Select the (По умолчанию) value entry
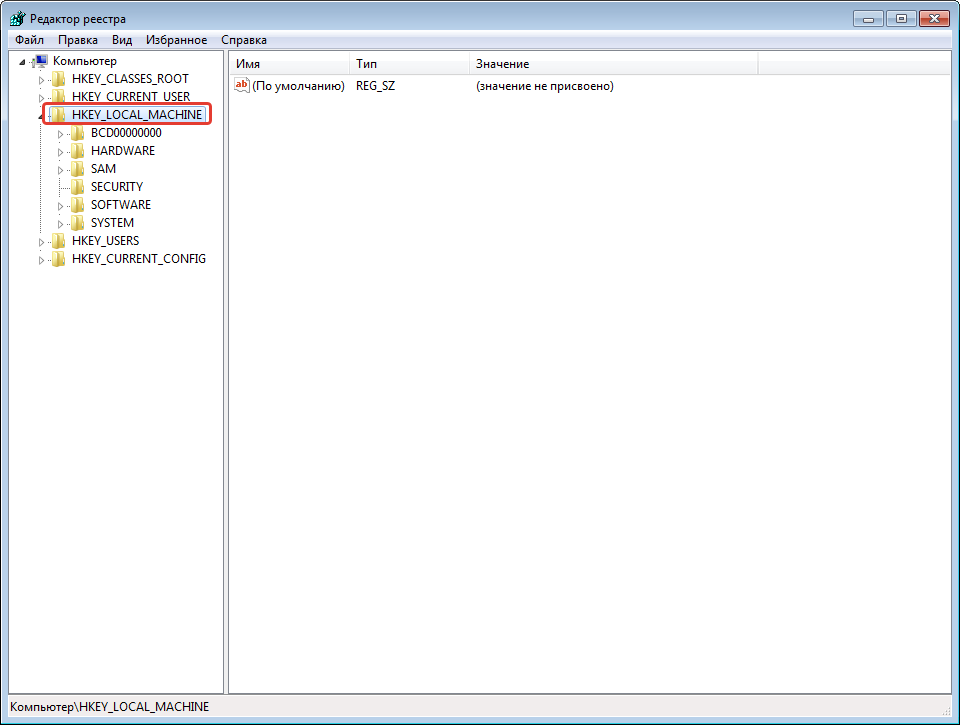This screenshot has height=725, width=960. point(298,86)
